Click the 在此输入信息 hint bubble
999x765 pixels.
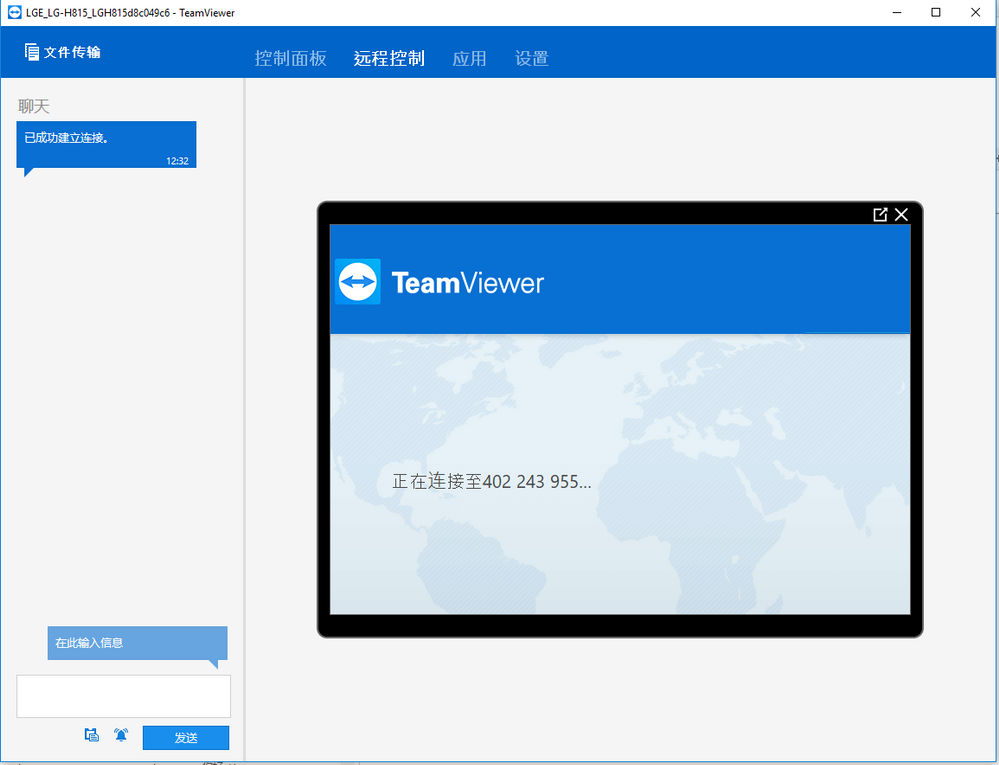coord(138,643)
